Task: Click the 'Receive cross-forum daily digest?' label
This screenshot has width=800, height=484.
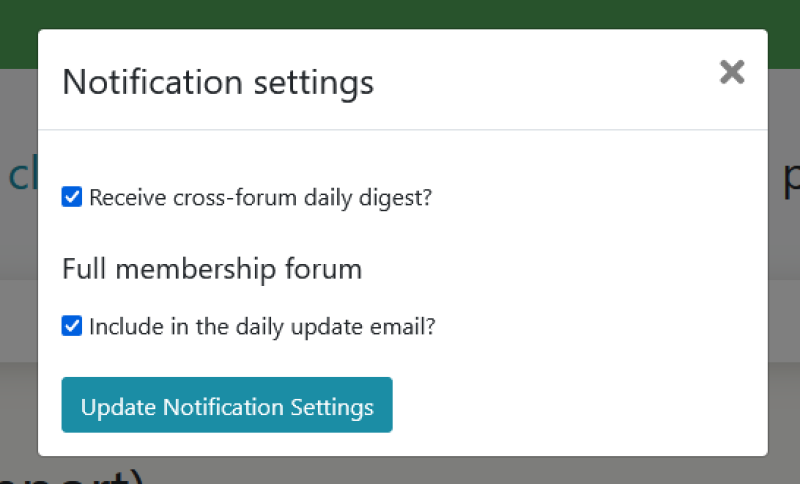Action: coord(260,197)
